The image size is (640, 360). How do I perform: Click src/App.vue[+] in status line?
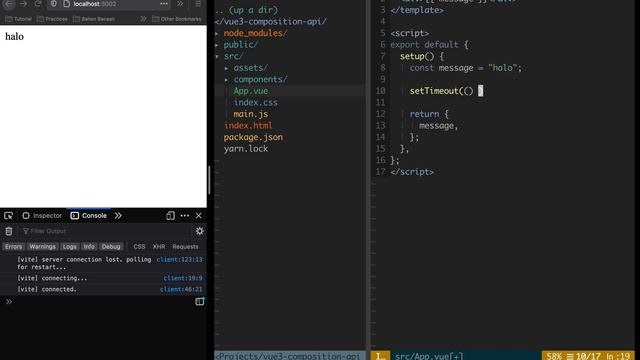429,356
